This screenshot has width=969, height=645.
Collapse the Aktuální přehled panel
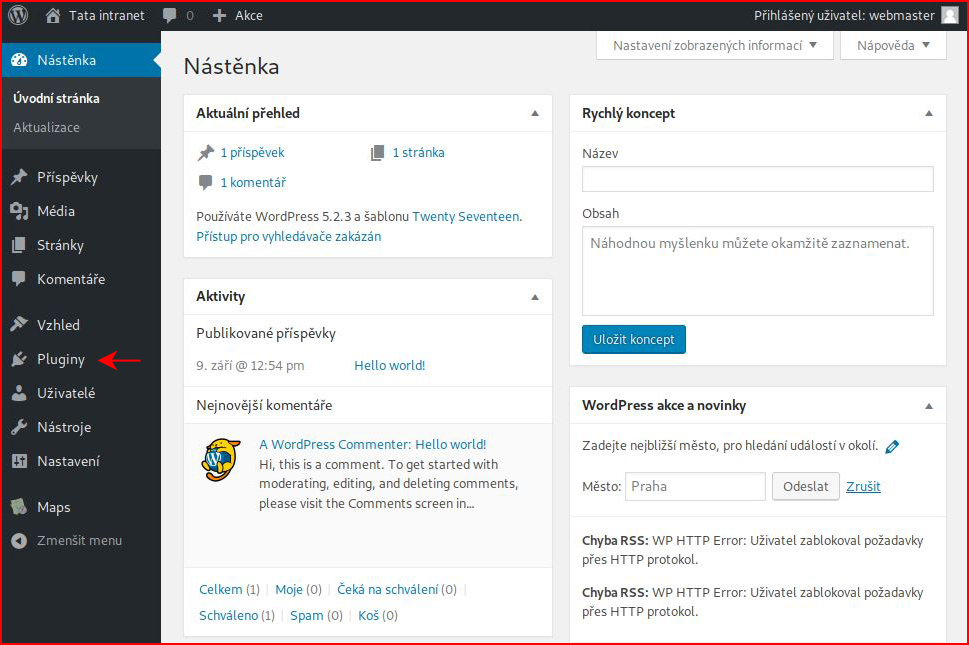[535, 113]
